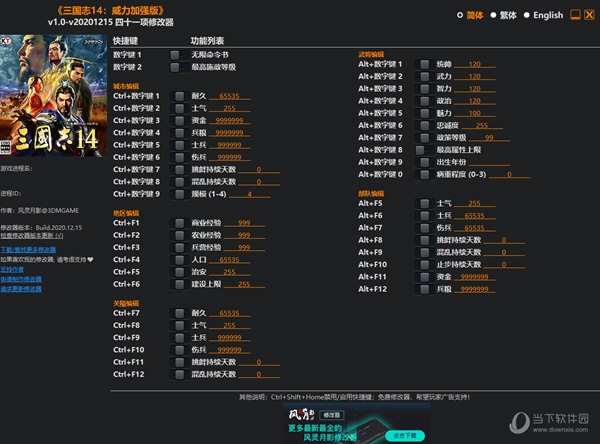This screenshot has width=600, height=444.
Task: Enable 无限命令书 cheat checkbox
Action: coord(177,53)
